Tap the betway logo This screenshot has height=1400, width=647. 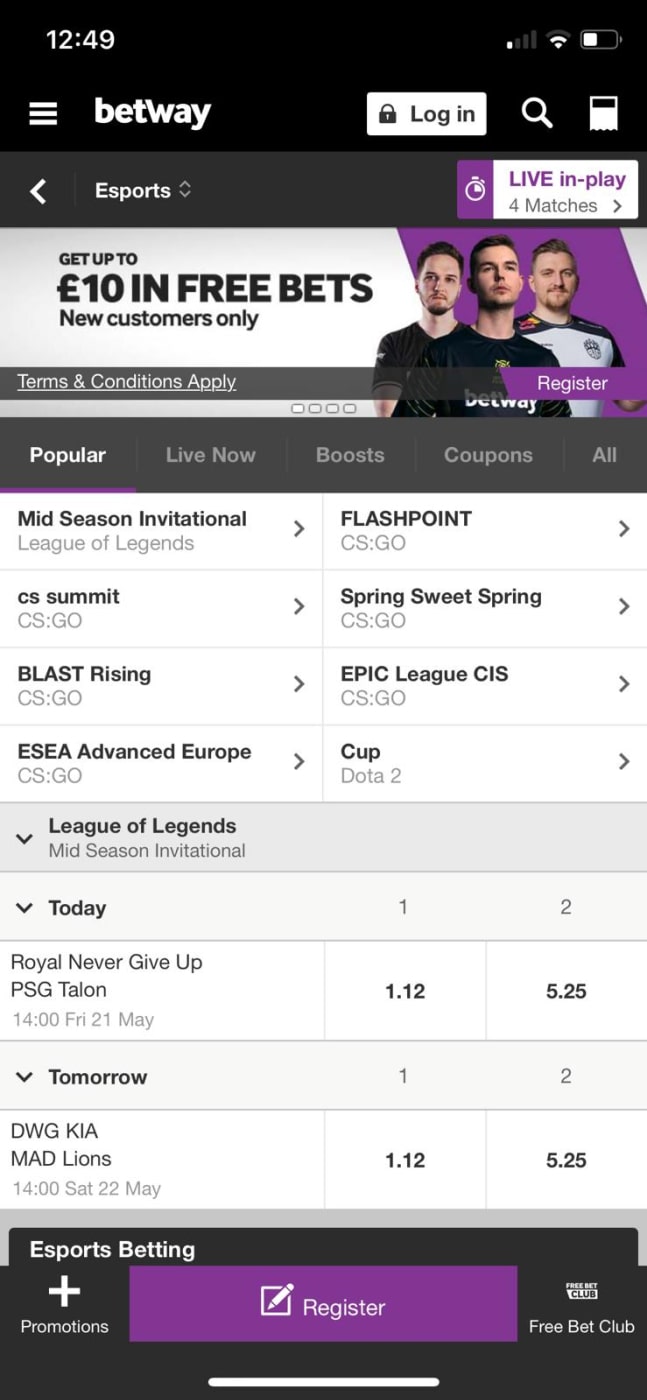click(152, 113)
